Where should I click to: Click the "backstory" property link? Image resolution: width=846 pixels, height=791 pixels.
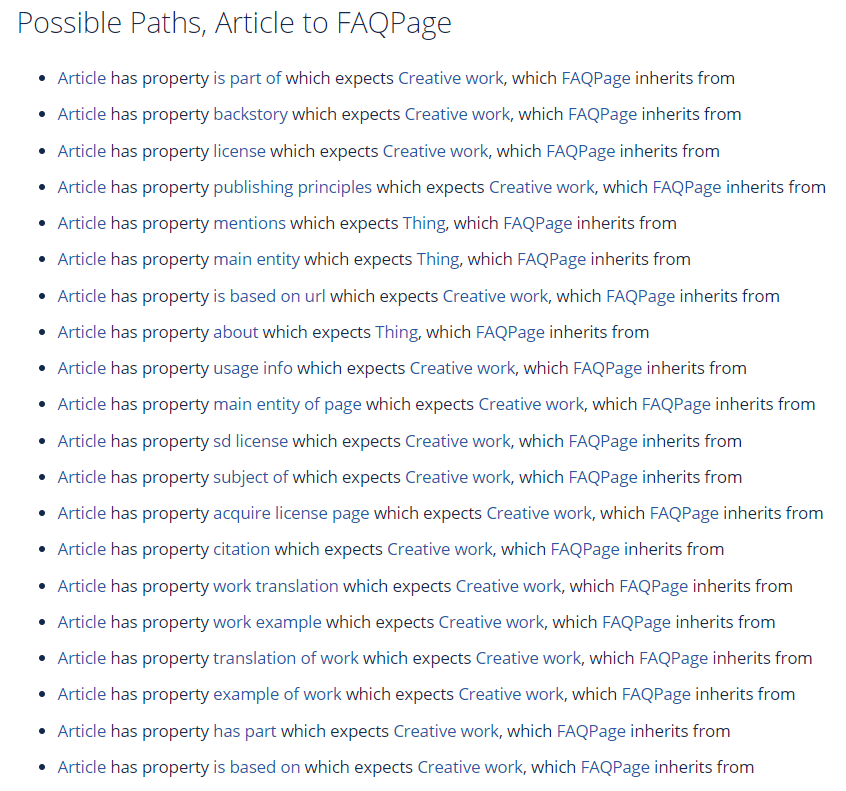click(250, 114)
